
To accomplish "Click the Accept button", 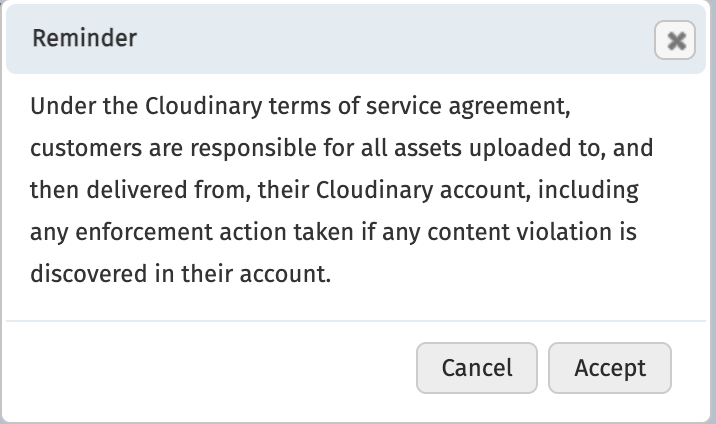I will point(610,368).
